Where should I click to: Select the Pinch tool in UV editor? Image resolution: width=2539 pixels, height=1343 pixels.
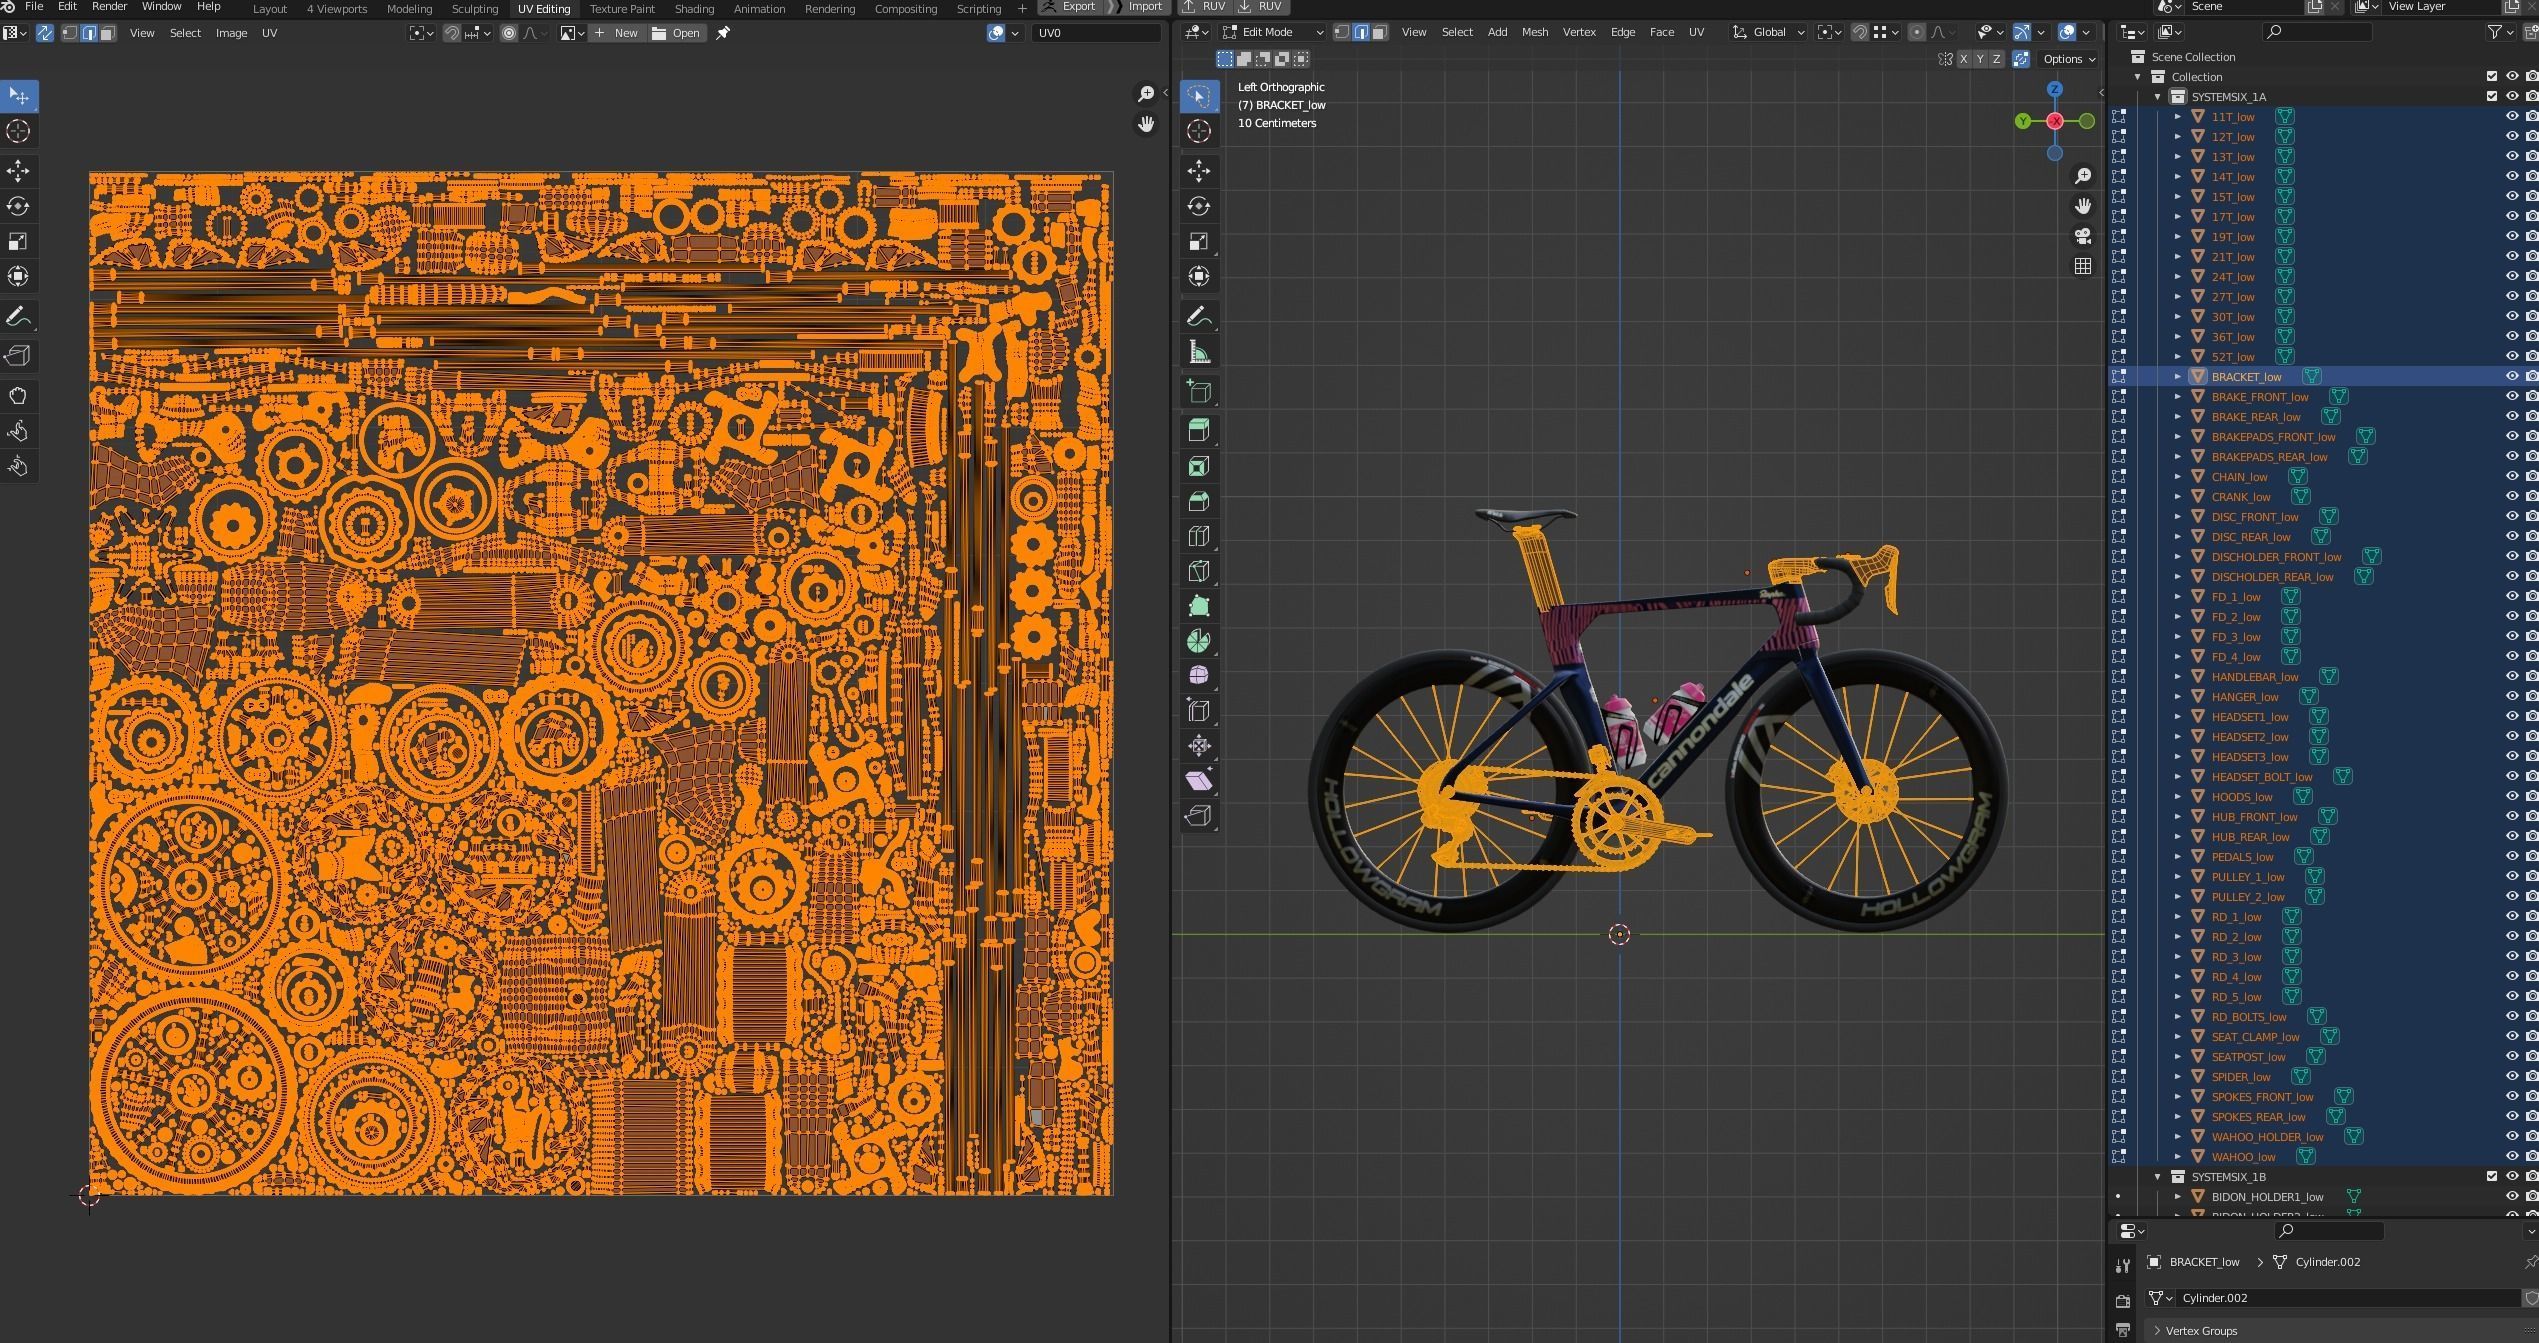tap(18, 466)
